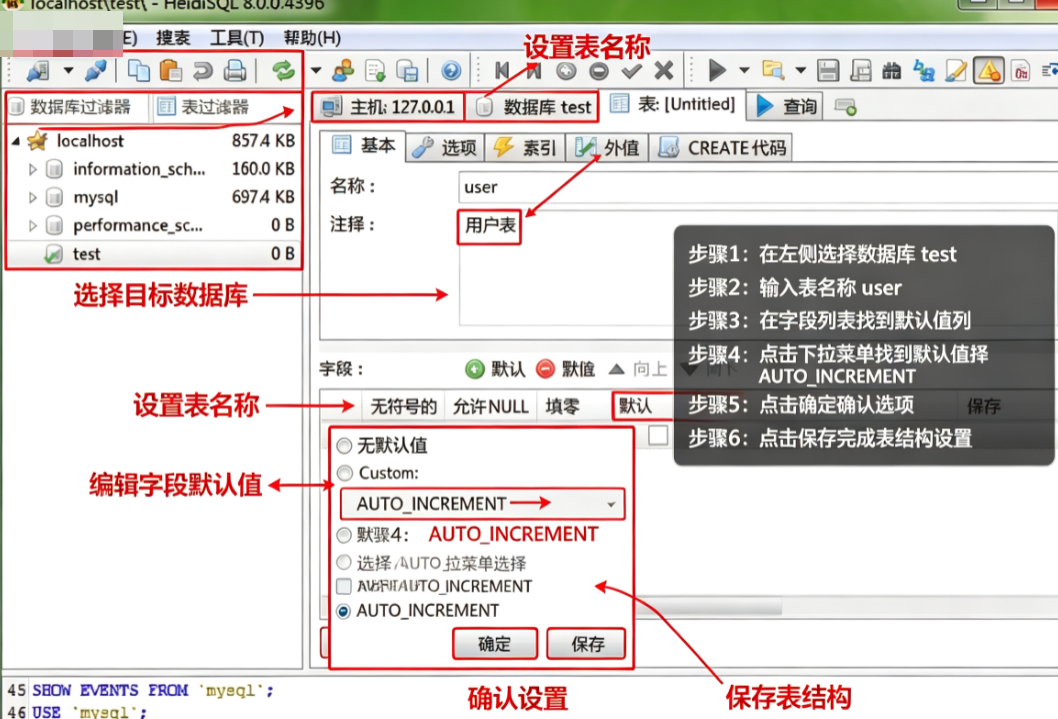This screenshot has width=1058, height=719.
Task: Select the Custom: radio button
Action: tap(345, 473)
